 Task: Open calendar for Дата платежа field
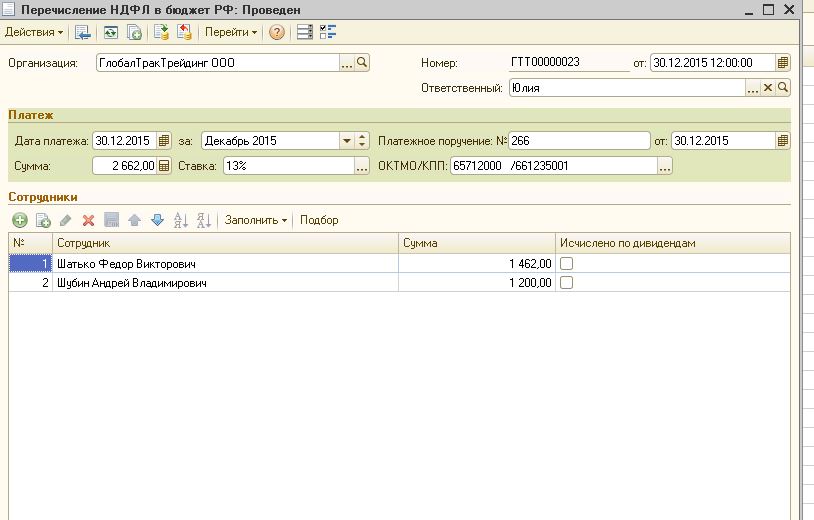point(165,141)
